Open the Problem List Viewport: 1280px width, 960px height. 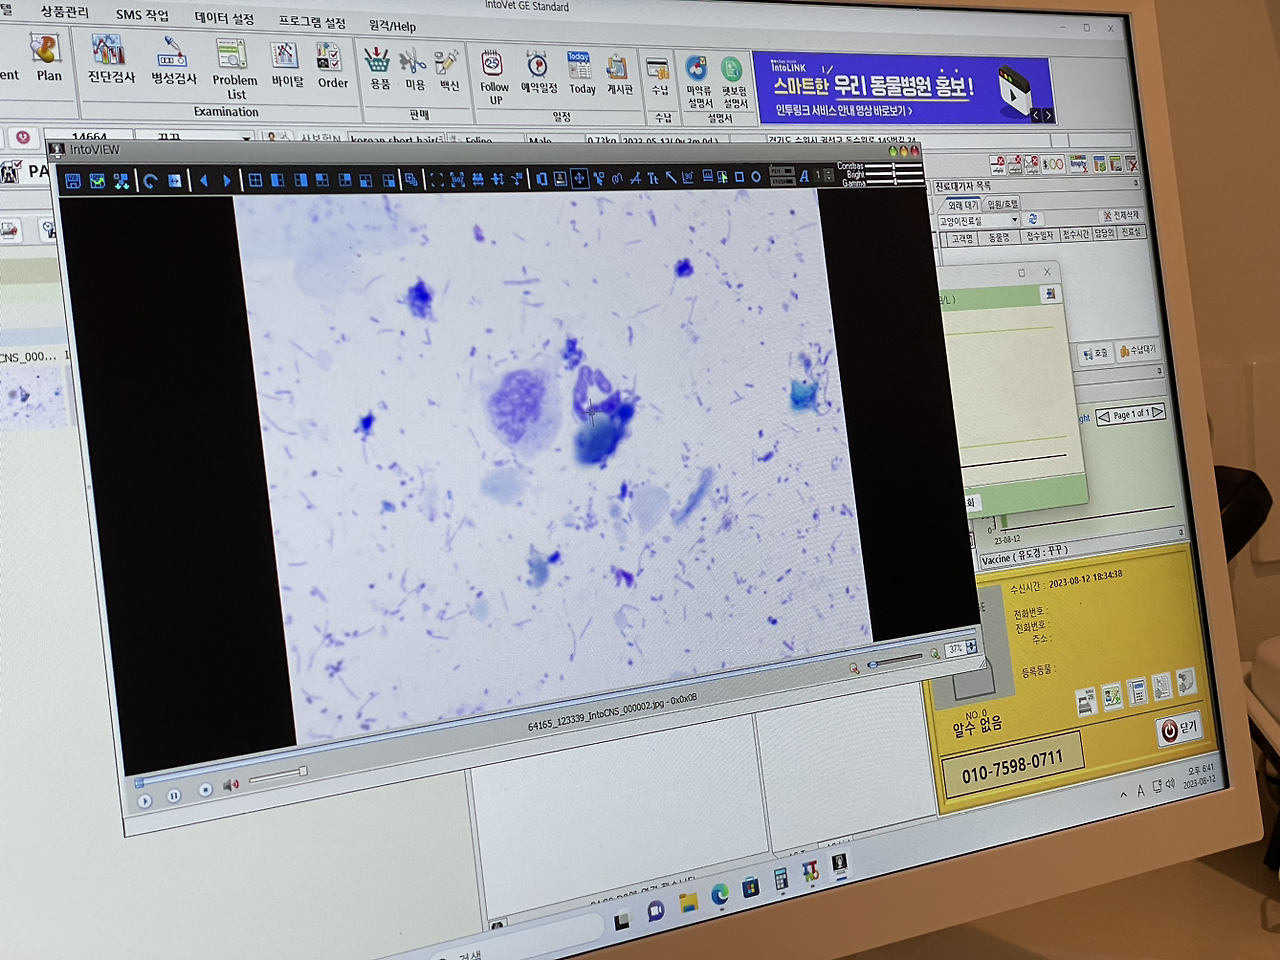pos(234,69)
